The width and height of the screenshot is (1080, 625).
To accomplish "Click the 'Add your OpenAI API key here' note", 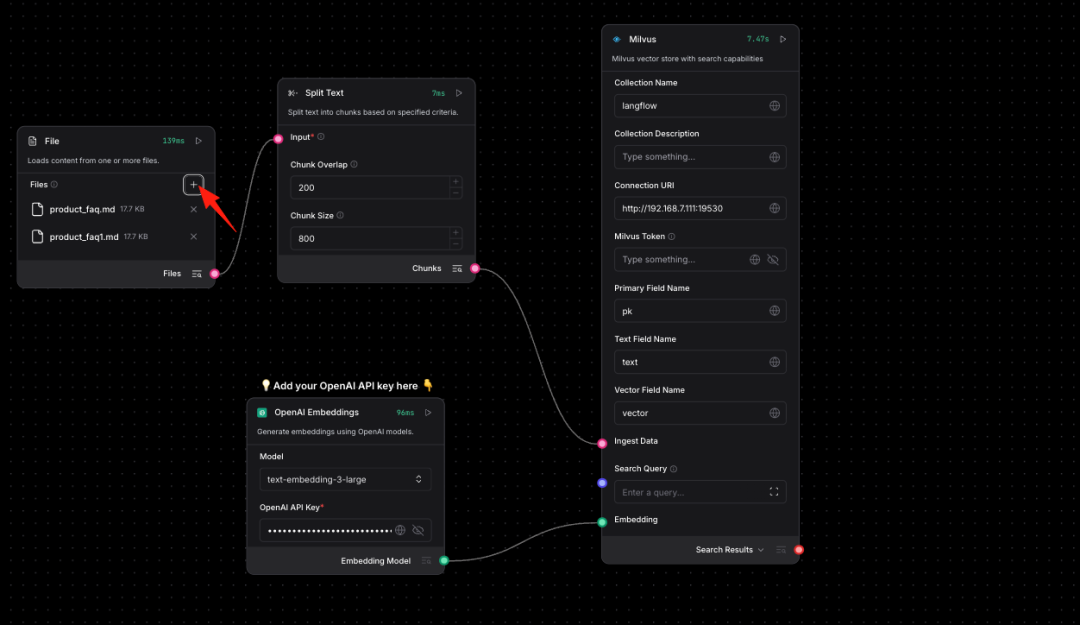I will (347, 386).
